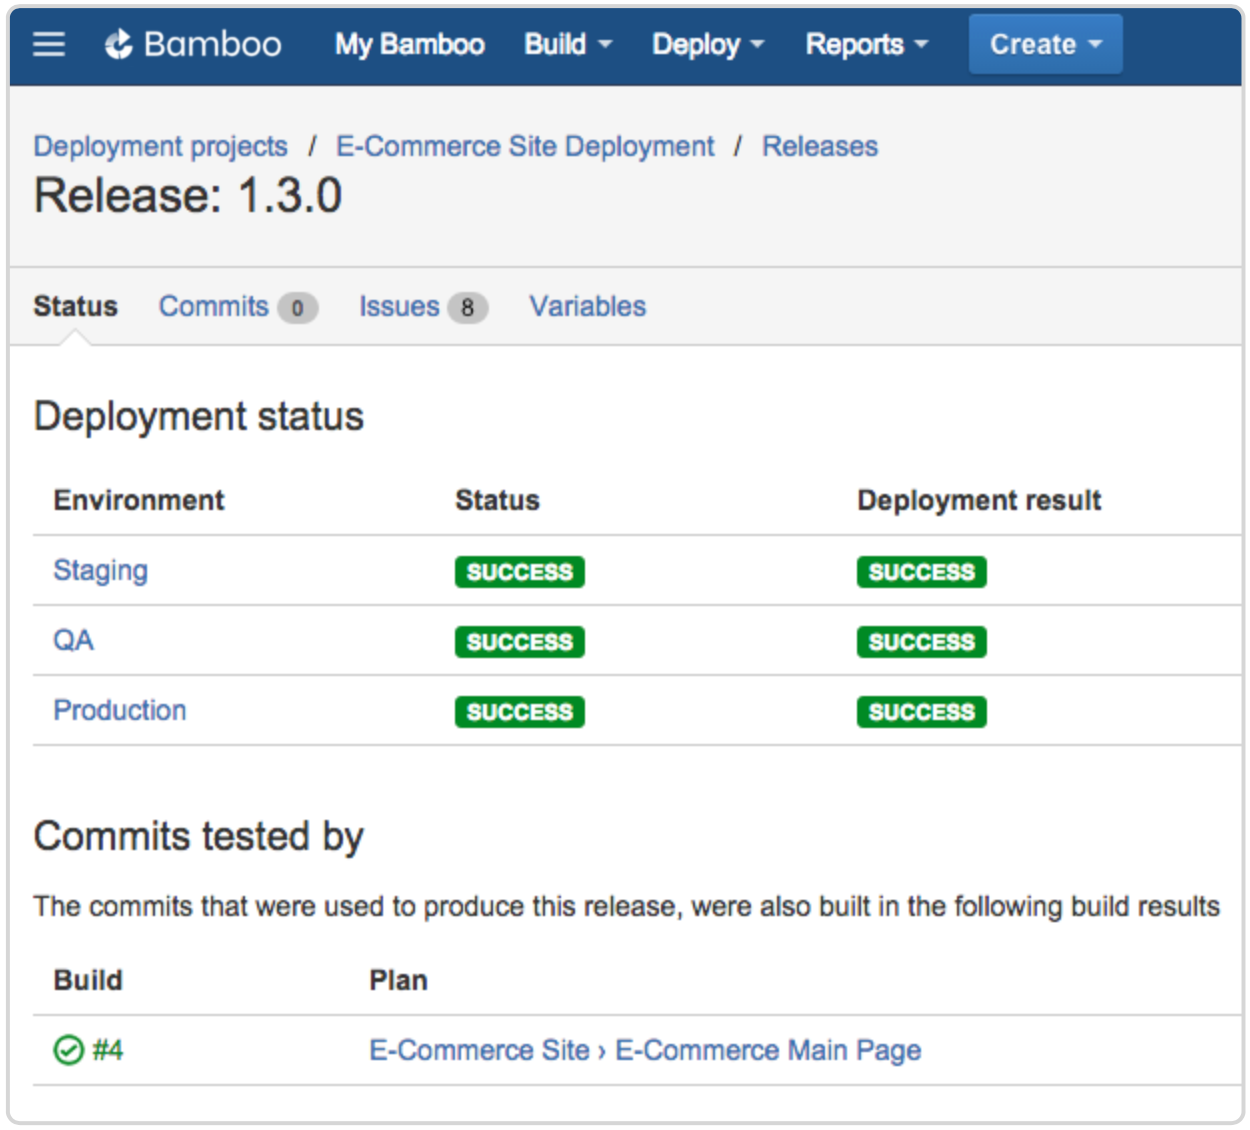The height and width of the screenshot is (1130, 1250).
Task: Expand the Create button menu
Action: (1044, 44)
